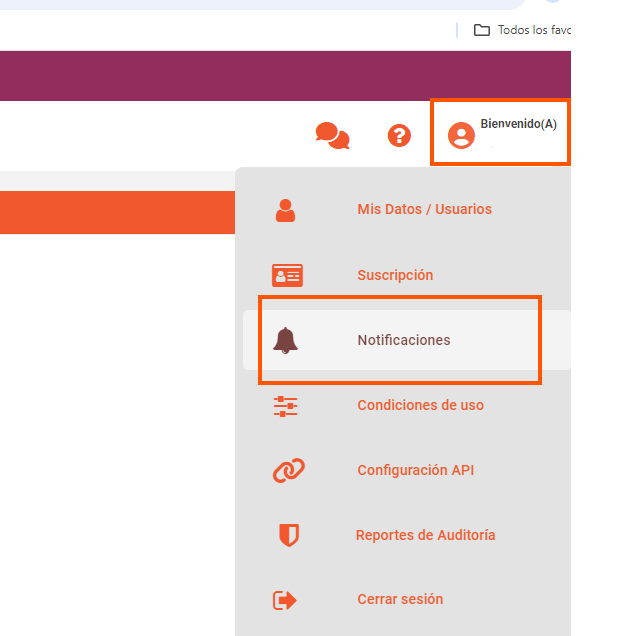Select Suscripción from the user menu
Screen dimensions: 629x636
tap(395, 275)
